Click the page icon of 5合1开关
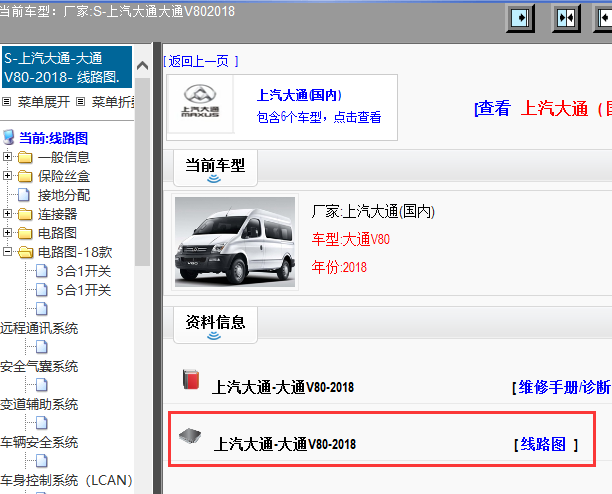Image resolution: width=612 pixels, height=494 pixels. pos(42,290)
